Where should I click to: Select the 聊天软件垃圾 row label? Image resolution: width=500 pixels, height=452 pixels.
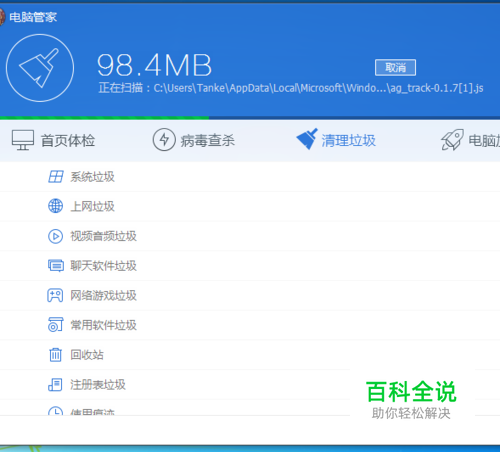click(x=103, y=266)
